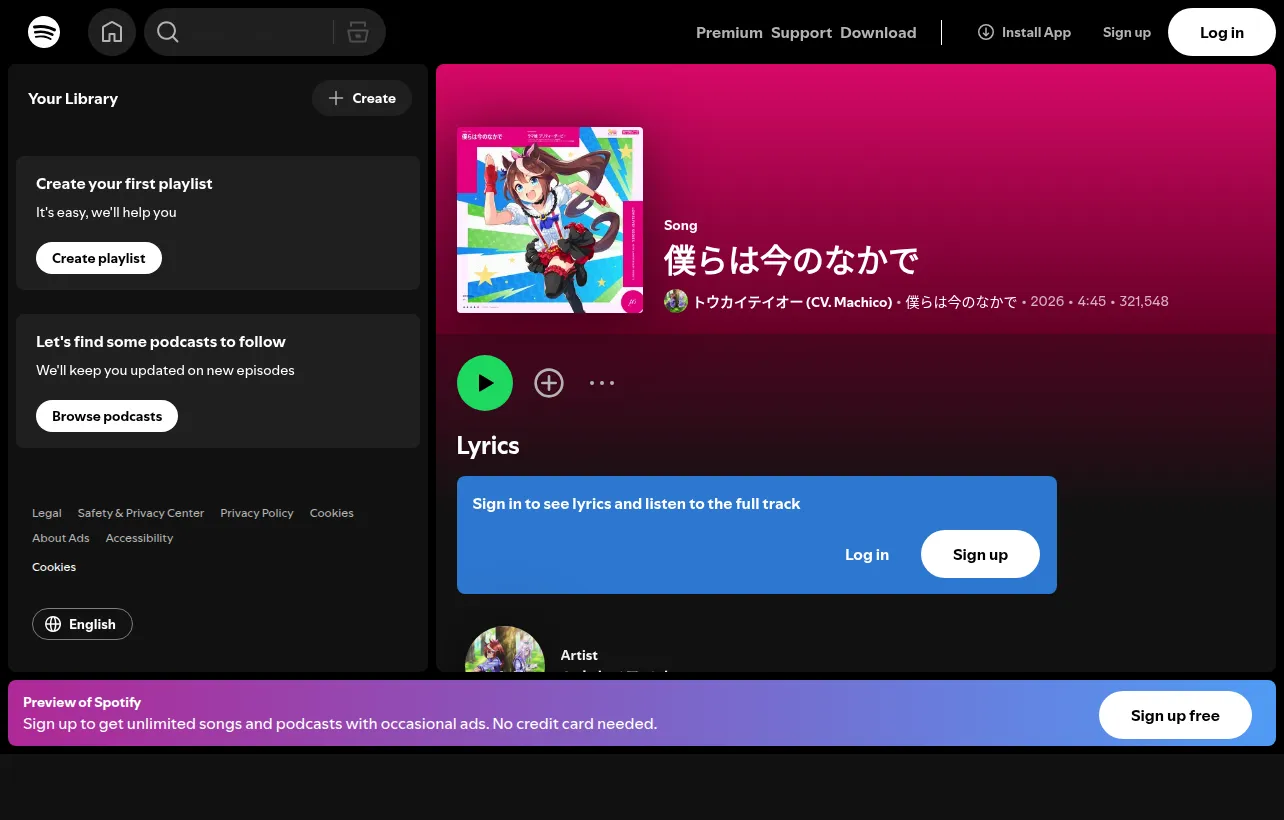The image size is (1284, 820).
Task: Click the magnifying glass search icon
Action: click(x=168, y=32)
